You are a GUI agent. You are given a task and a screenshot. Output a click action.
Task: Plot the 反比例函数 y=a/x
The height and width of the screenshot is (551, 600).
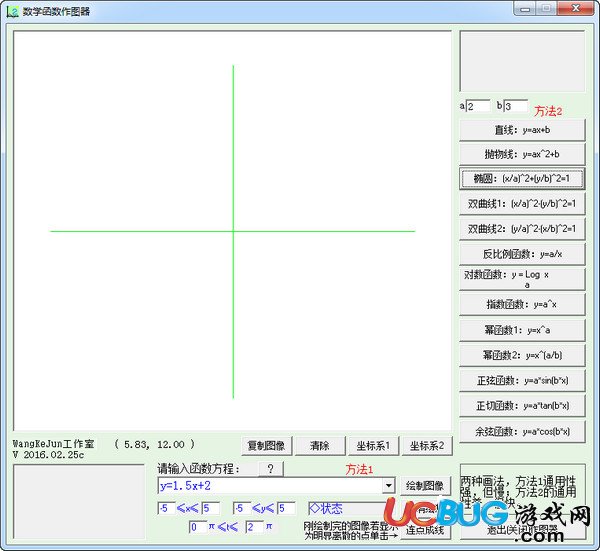pos(522,254)
